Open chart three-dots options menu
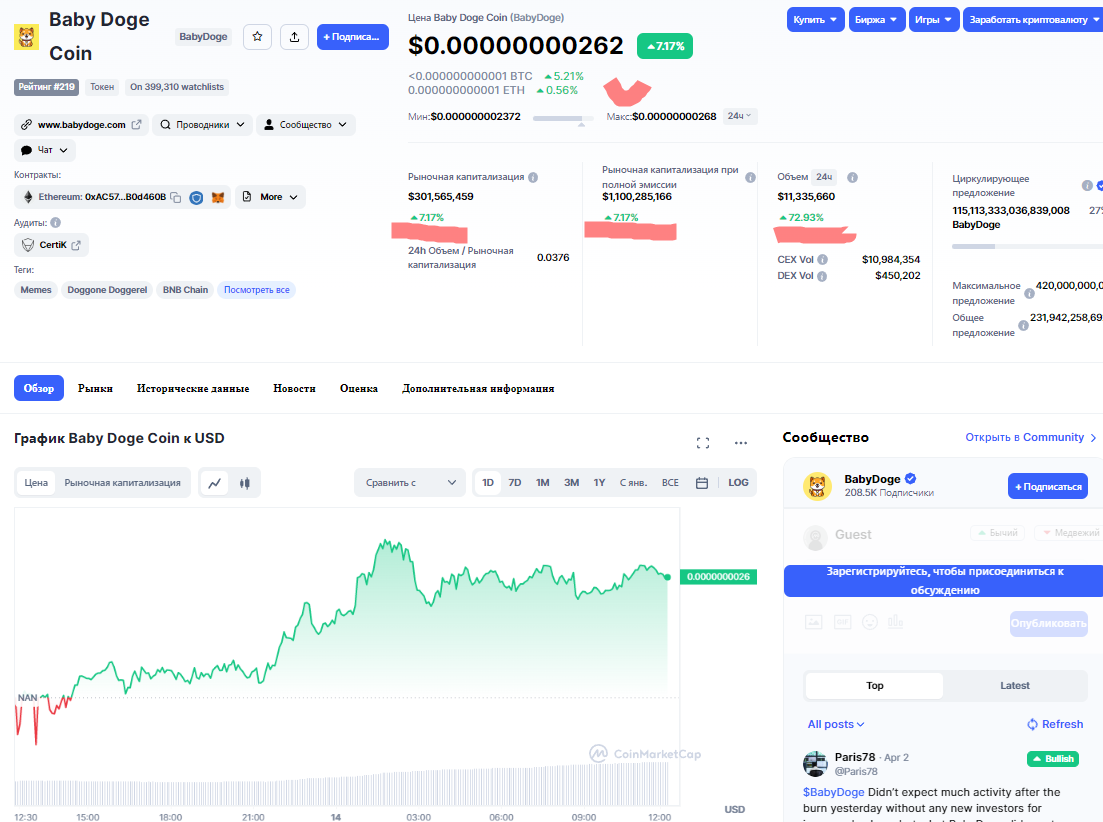Viewport: 1103px width, 822px height. coord(741,443)
